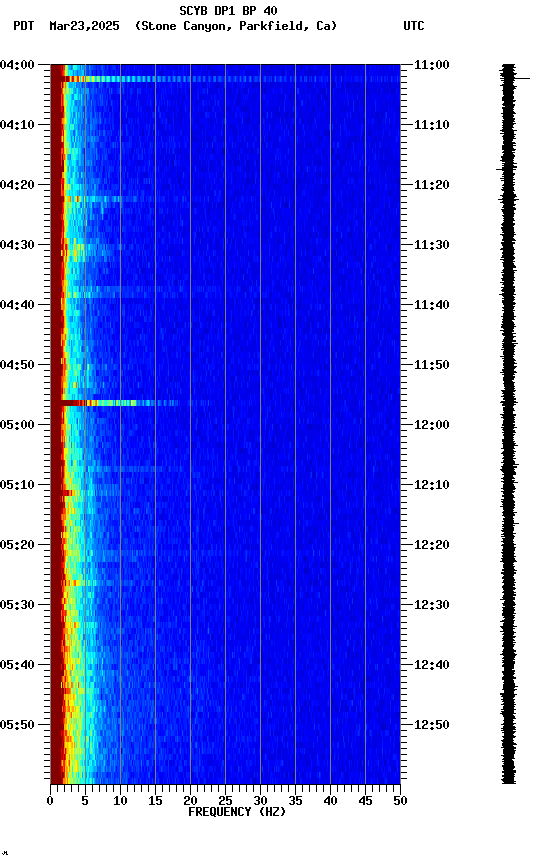Click the '0' frequency axis label
The width and height of the screenshot is (552, 864).
(x=51, y=801)
